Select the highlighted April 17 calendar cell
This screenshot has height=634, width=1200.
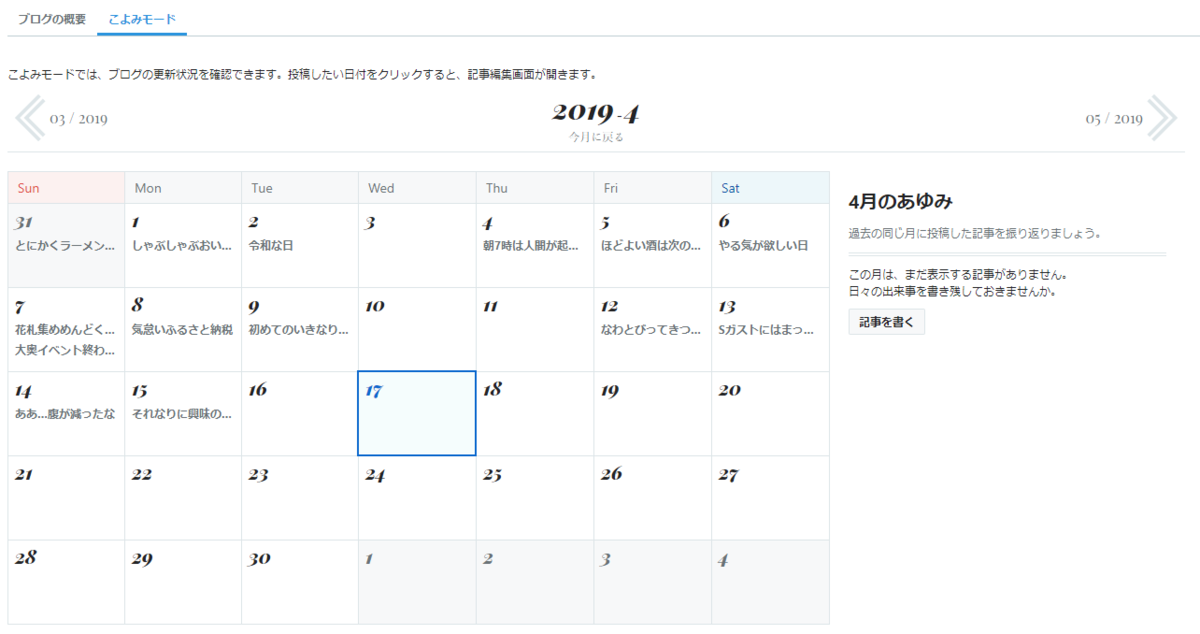point(417,413)
